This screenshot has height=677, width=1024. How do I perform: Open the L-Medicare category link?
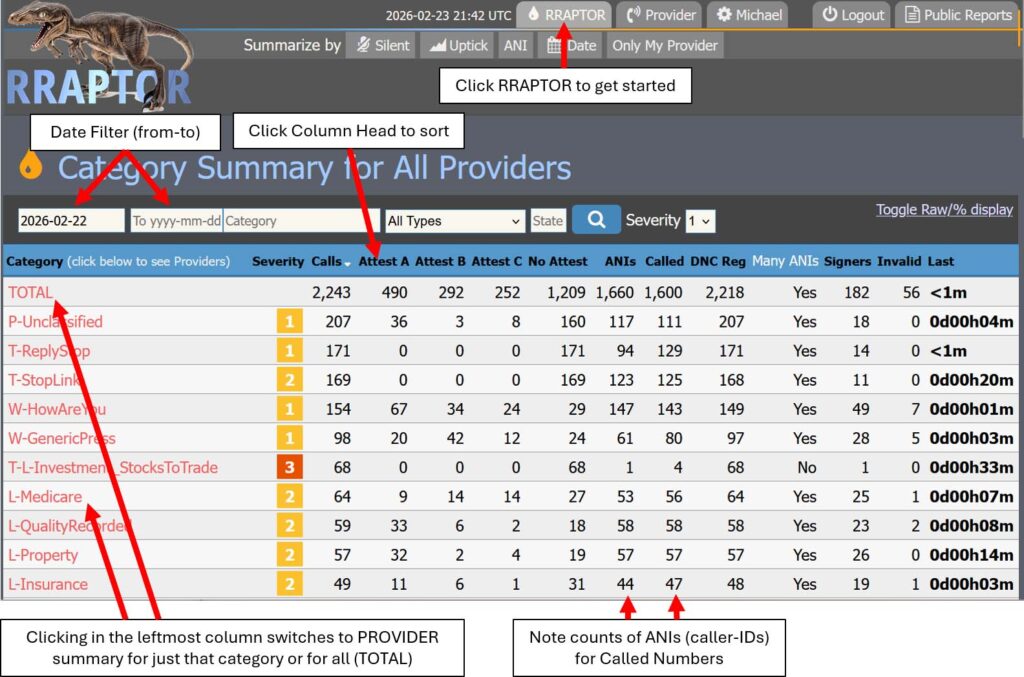[45, 497]
